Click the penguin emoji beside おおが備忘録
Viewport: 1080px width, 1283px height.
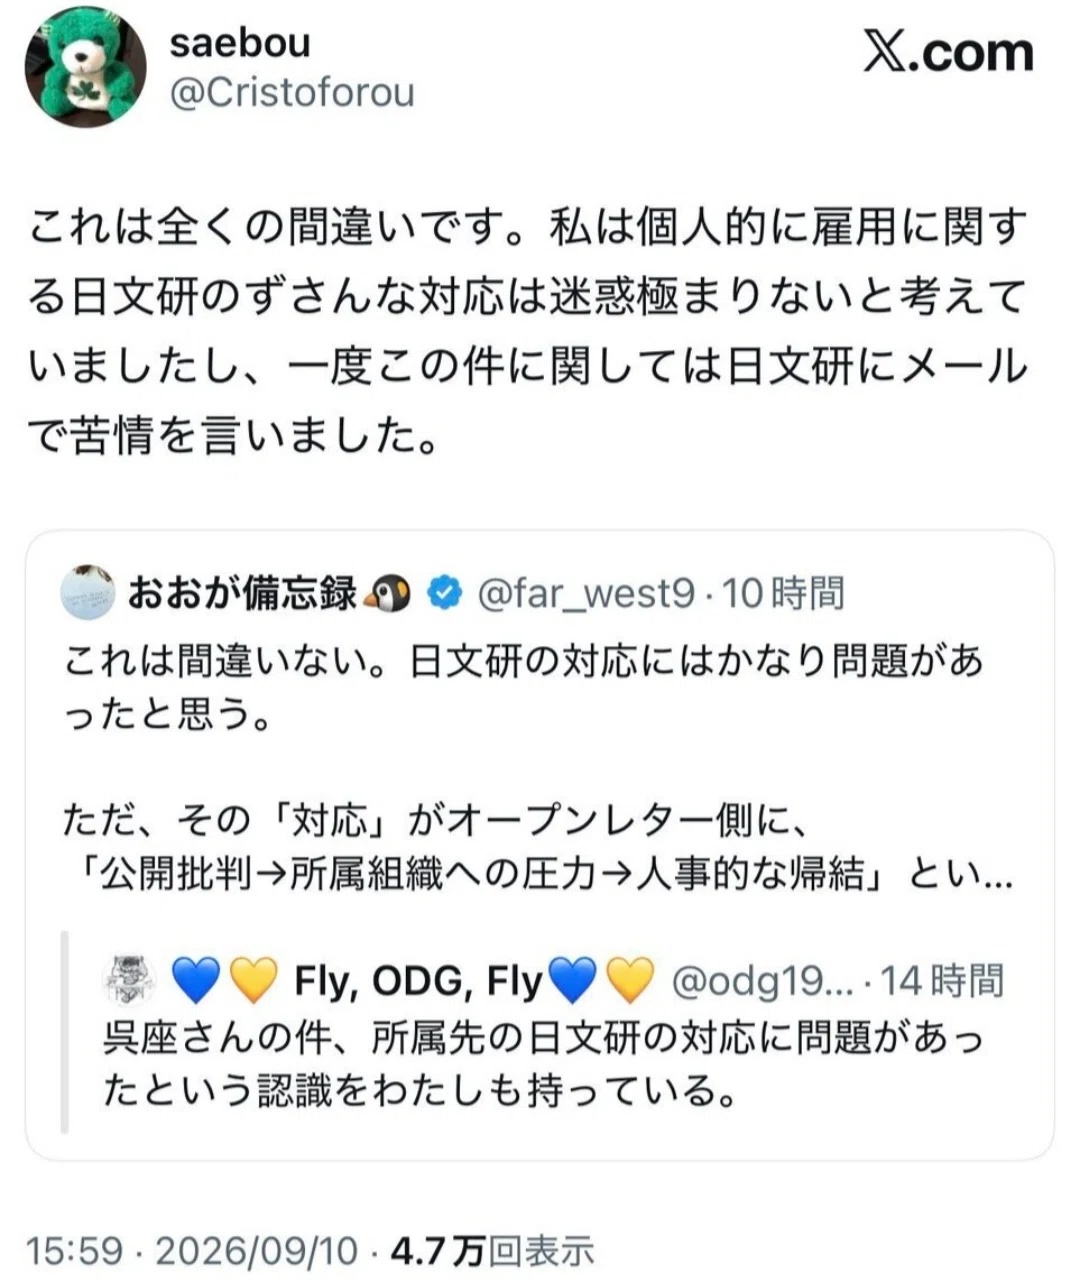[x=391, y=594]
